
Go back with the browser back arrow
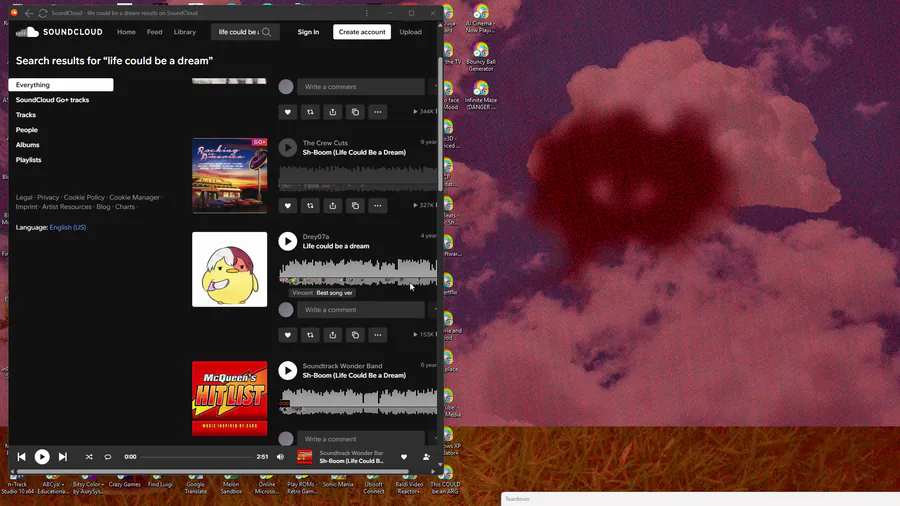[29, 13]
